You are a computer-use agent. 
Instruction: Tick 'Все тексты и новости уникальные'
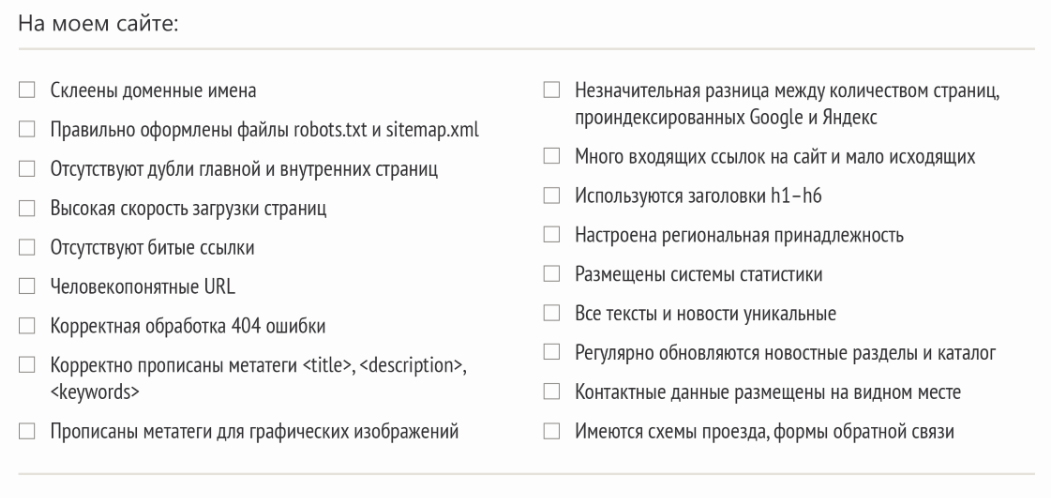(552, 313)
